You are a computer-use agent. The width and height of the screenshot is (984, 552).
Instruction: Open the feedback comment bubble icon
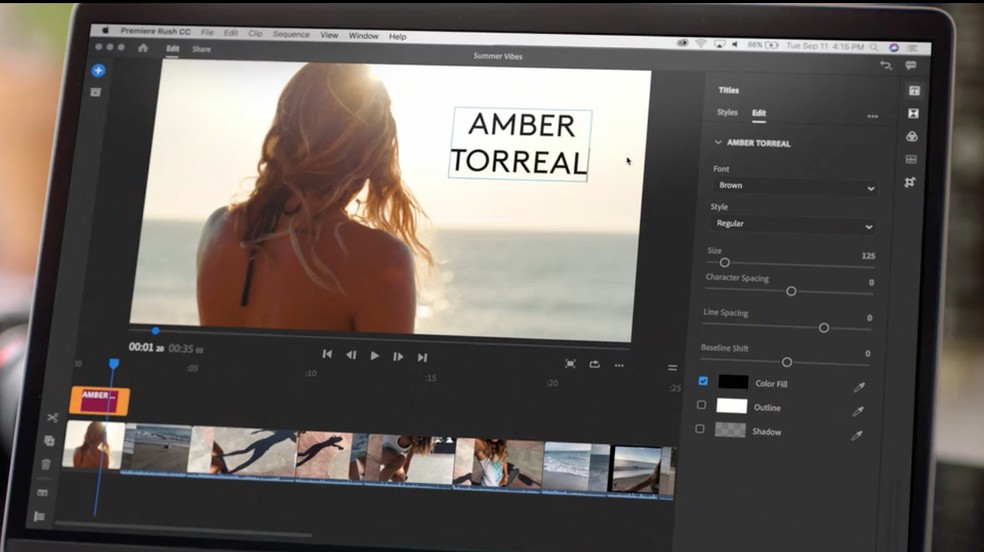tap(911, 65)
